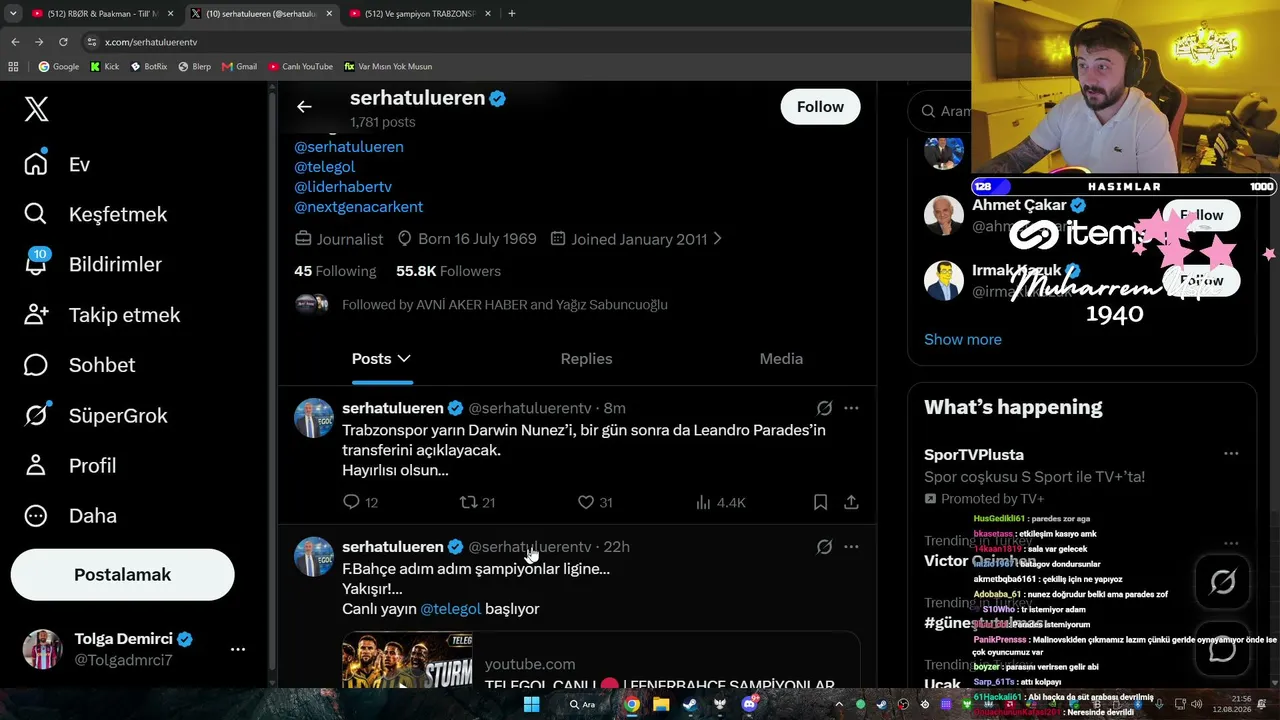1280x720 pixels.
Task: Open Gmail bookmark
Action: click(x=239, y=67)
